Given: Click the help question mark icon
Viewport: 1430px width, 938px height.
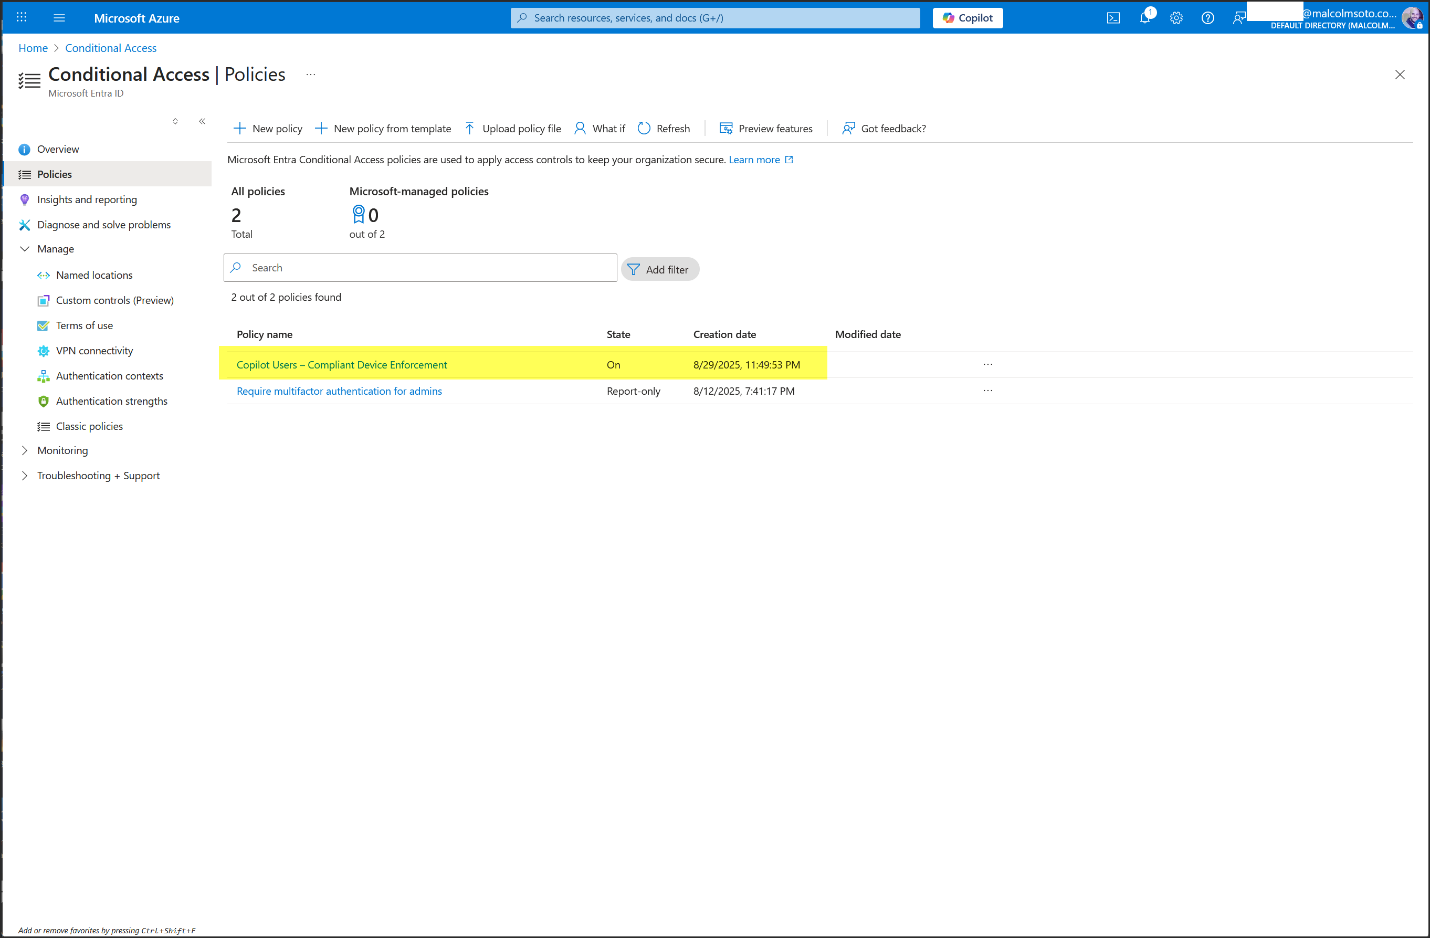Looking at the screenshot, I should pyautogui.click(x=1207, y=18).
